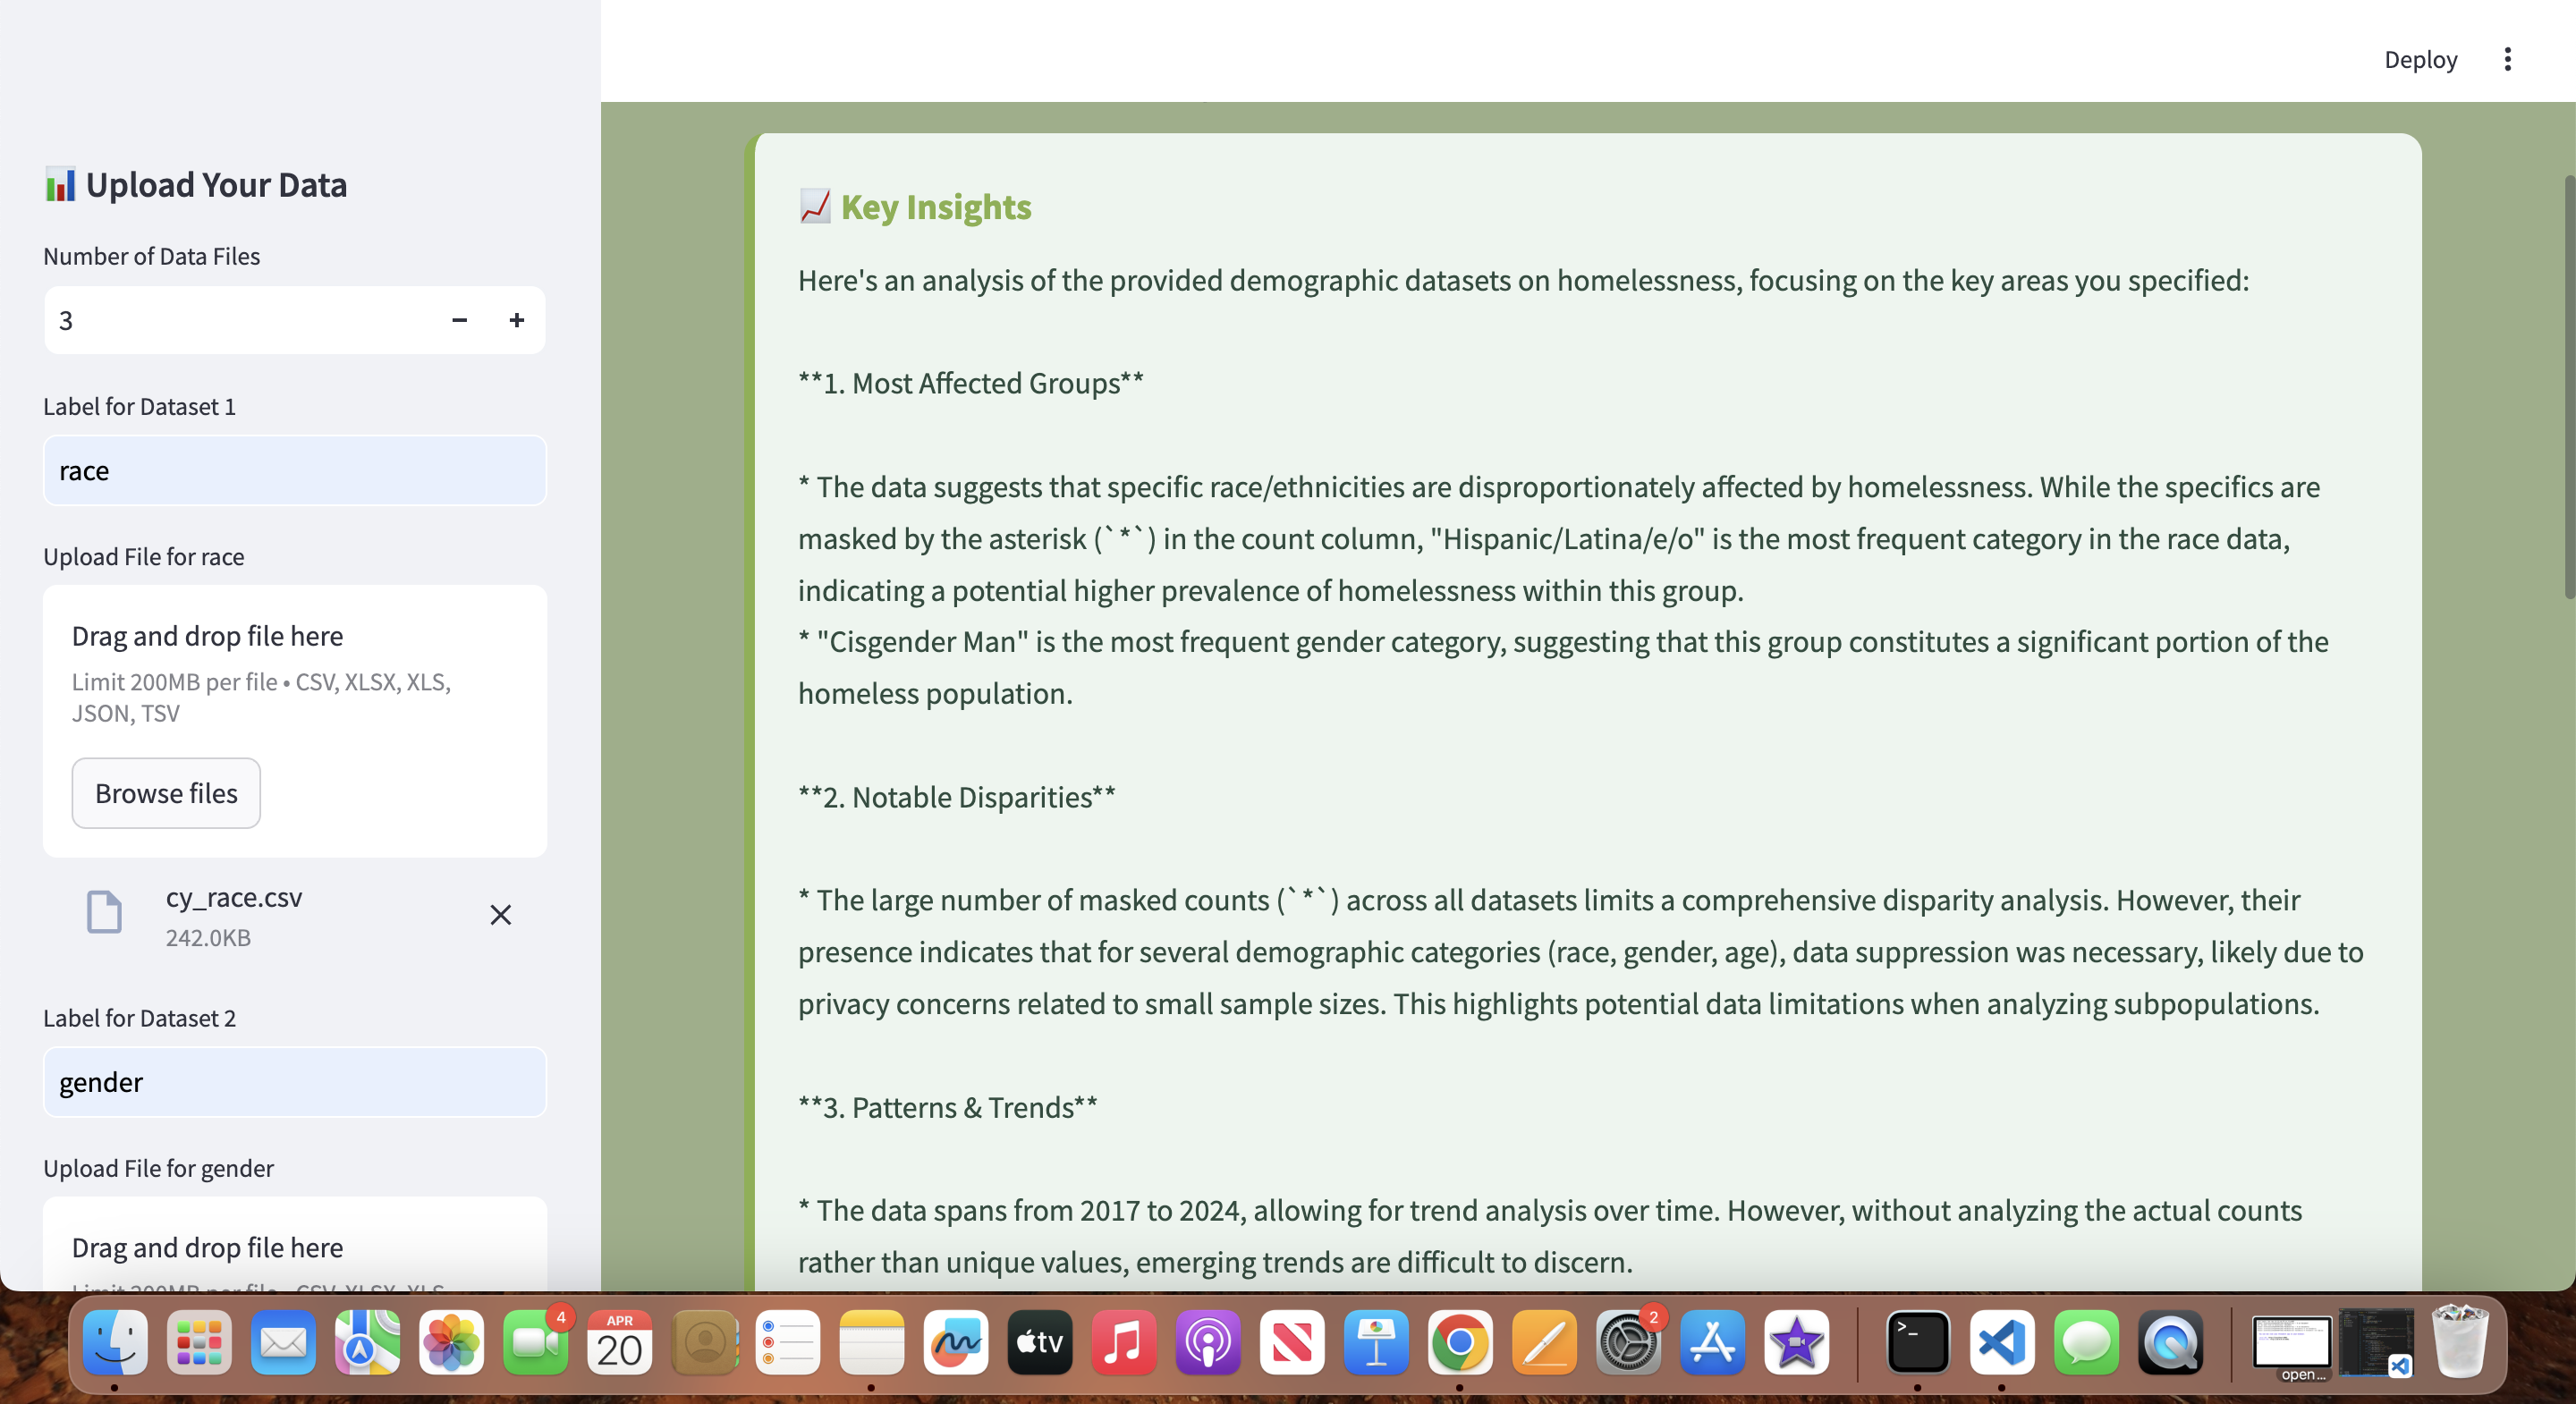Edit the Label for Dataset 1 field
This screenshot has width=2576, height=1404.
pyautogui.click(x=294, y=471)
